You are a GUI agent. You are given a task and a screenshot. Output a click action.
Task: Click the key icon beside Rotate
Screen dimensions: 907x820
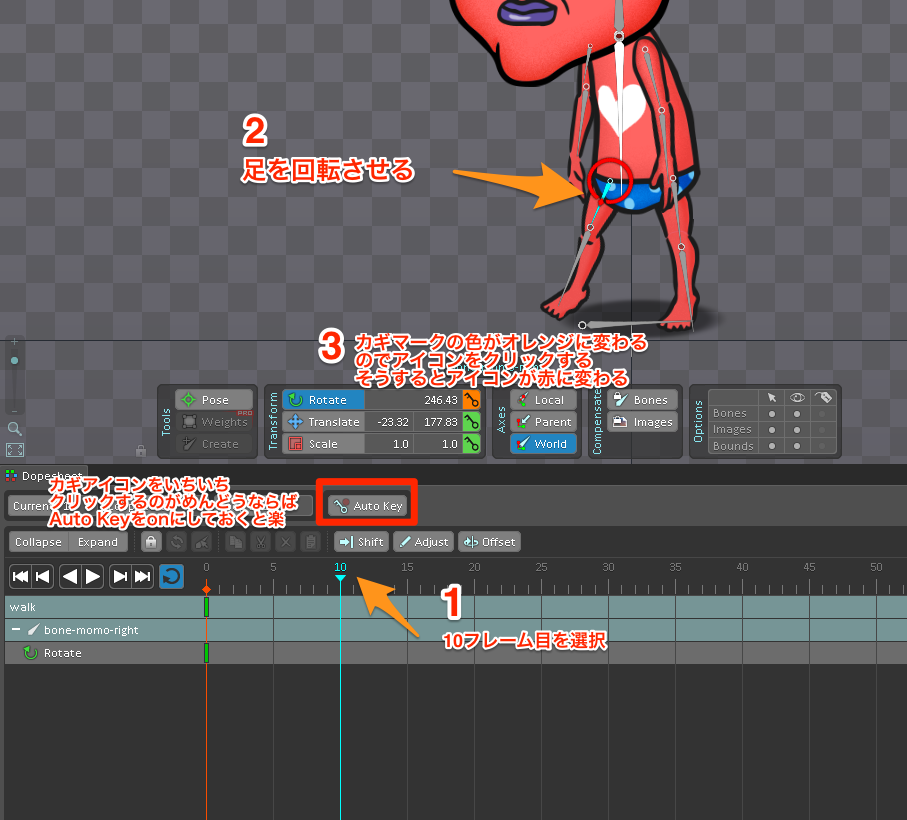(471, 399)
